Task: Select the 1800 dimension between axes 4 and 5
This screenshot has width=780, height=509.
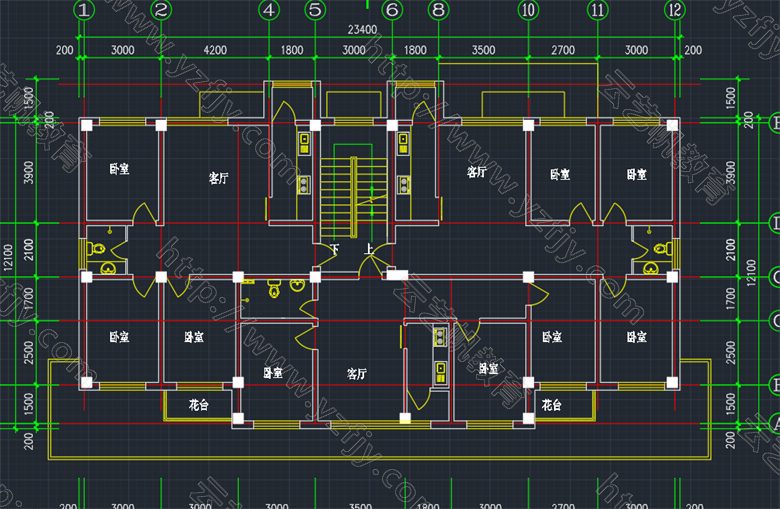Action: coord(292,50)
